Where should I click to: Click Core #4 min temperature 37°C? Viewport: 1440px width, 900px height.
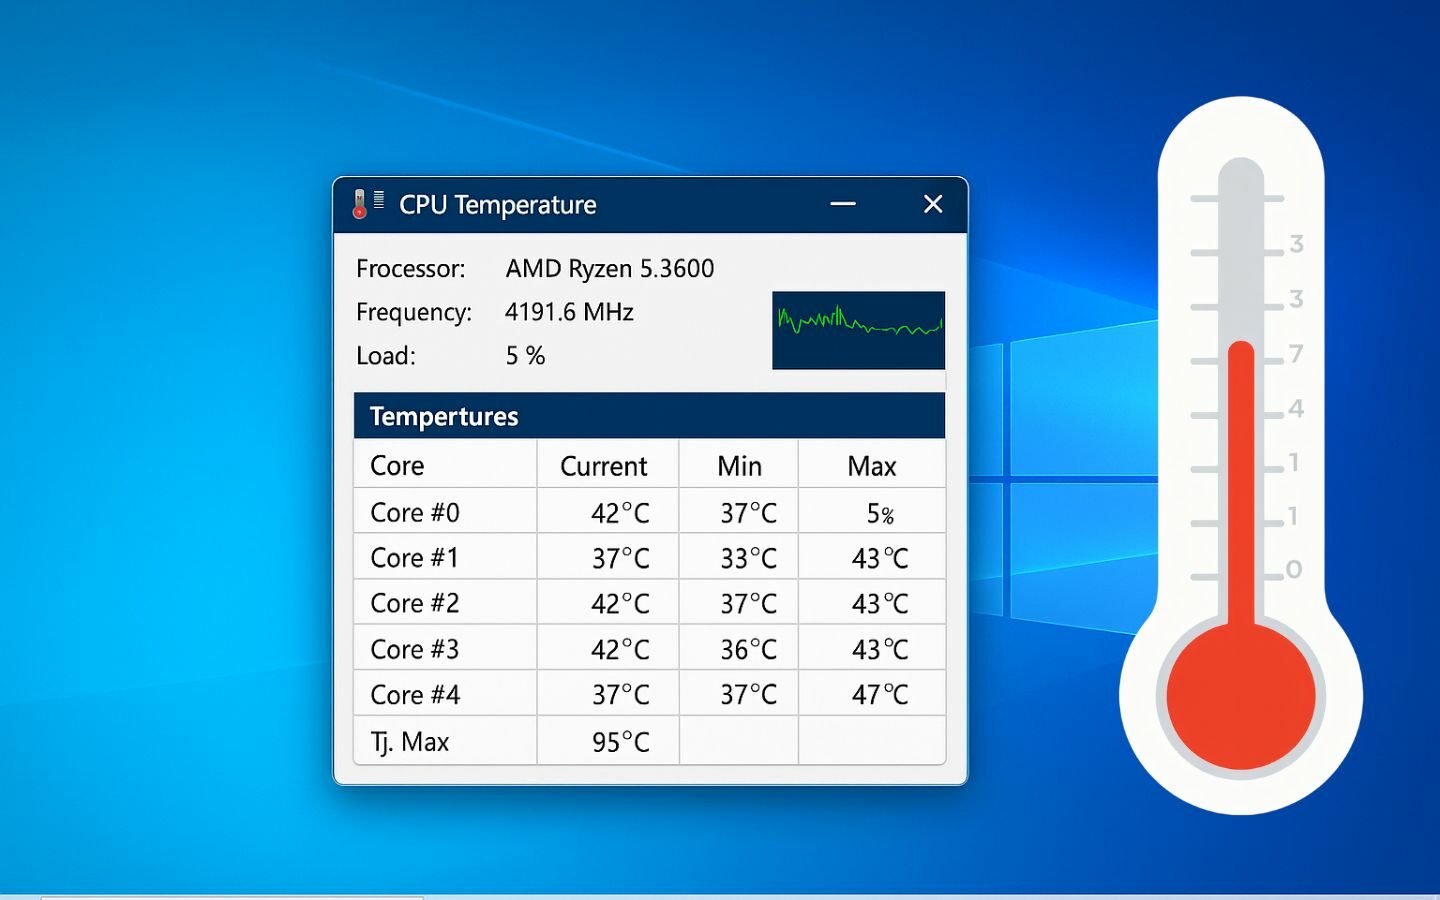click(749, 695)
